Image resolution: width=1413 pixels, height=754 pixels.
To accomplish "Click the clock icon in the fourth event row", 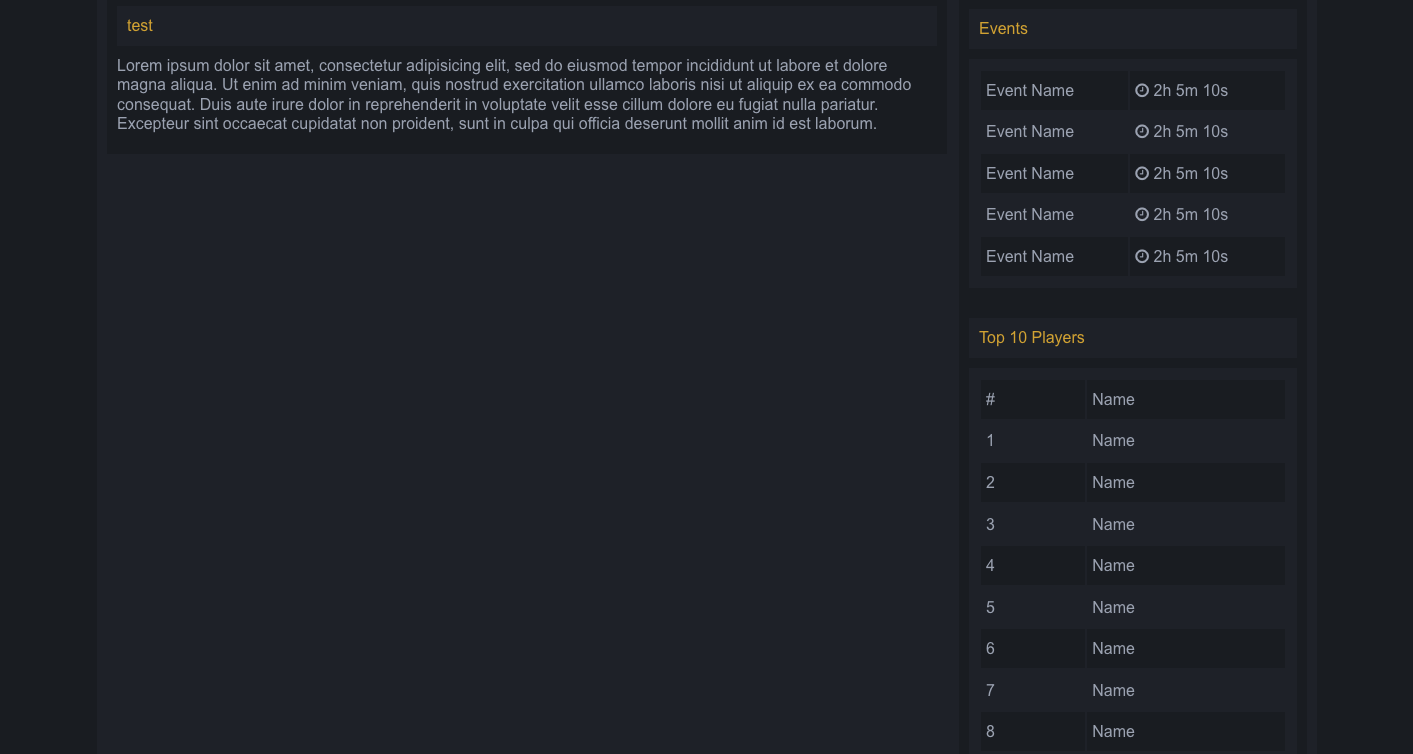I will click(1142, 214).
